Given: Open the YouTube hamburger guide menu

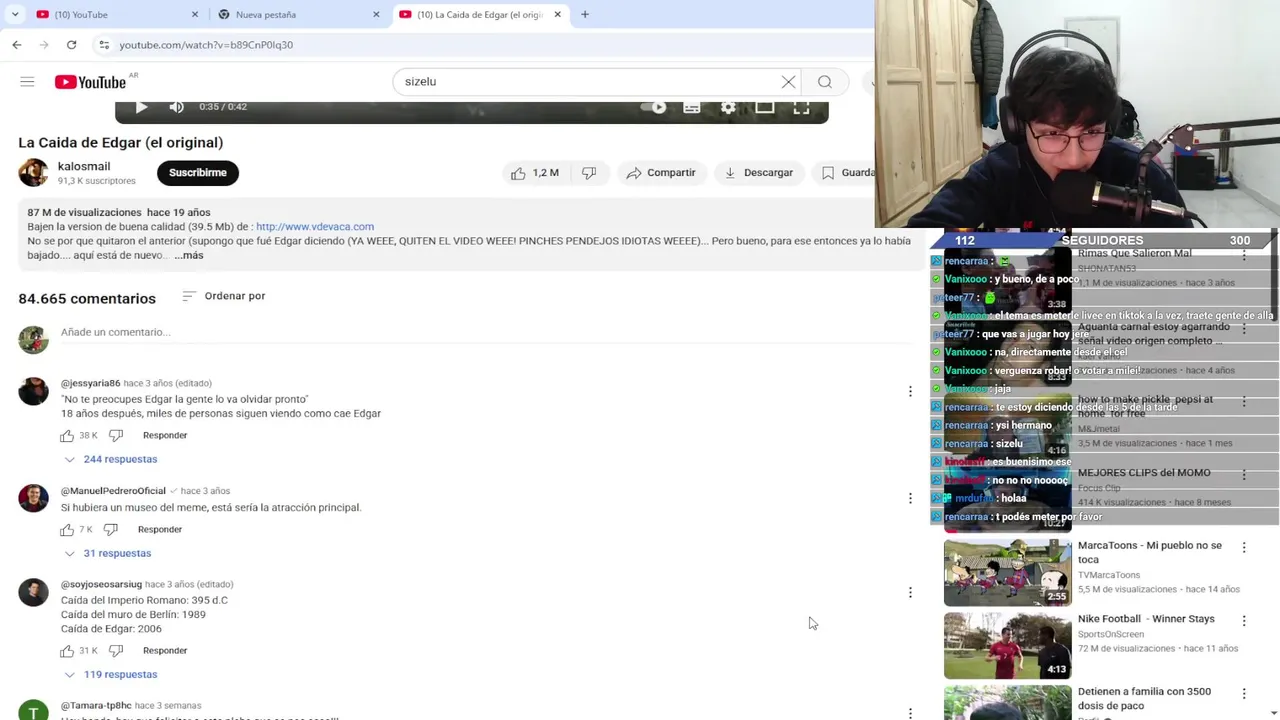Looking at the screenshot, I should [27, 82].
